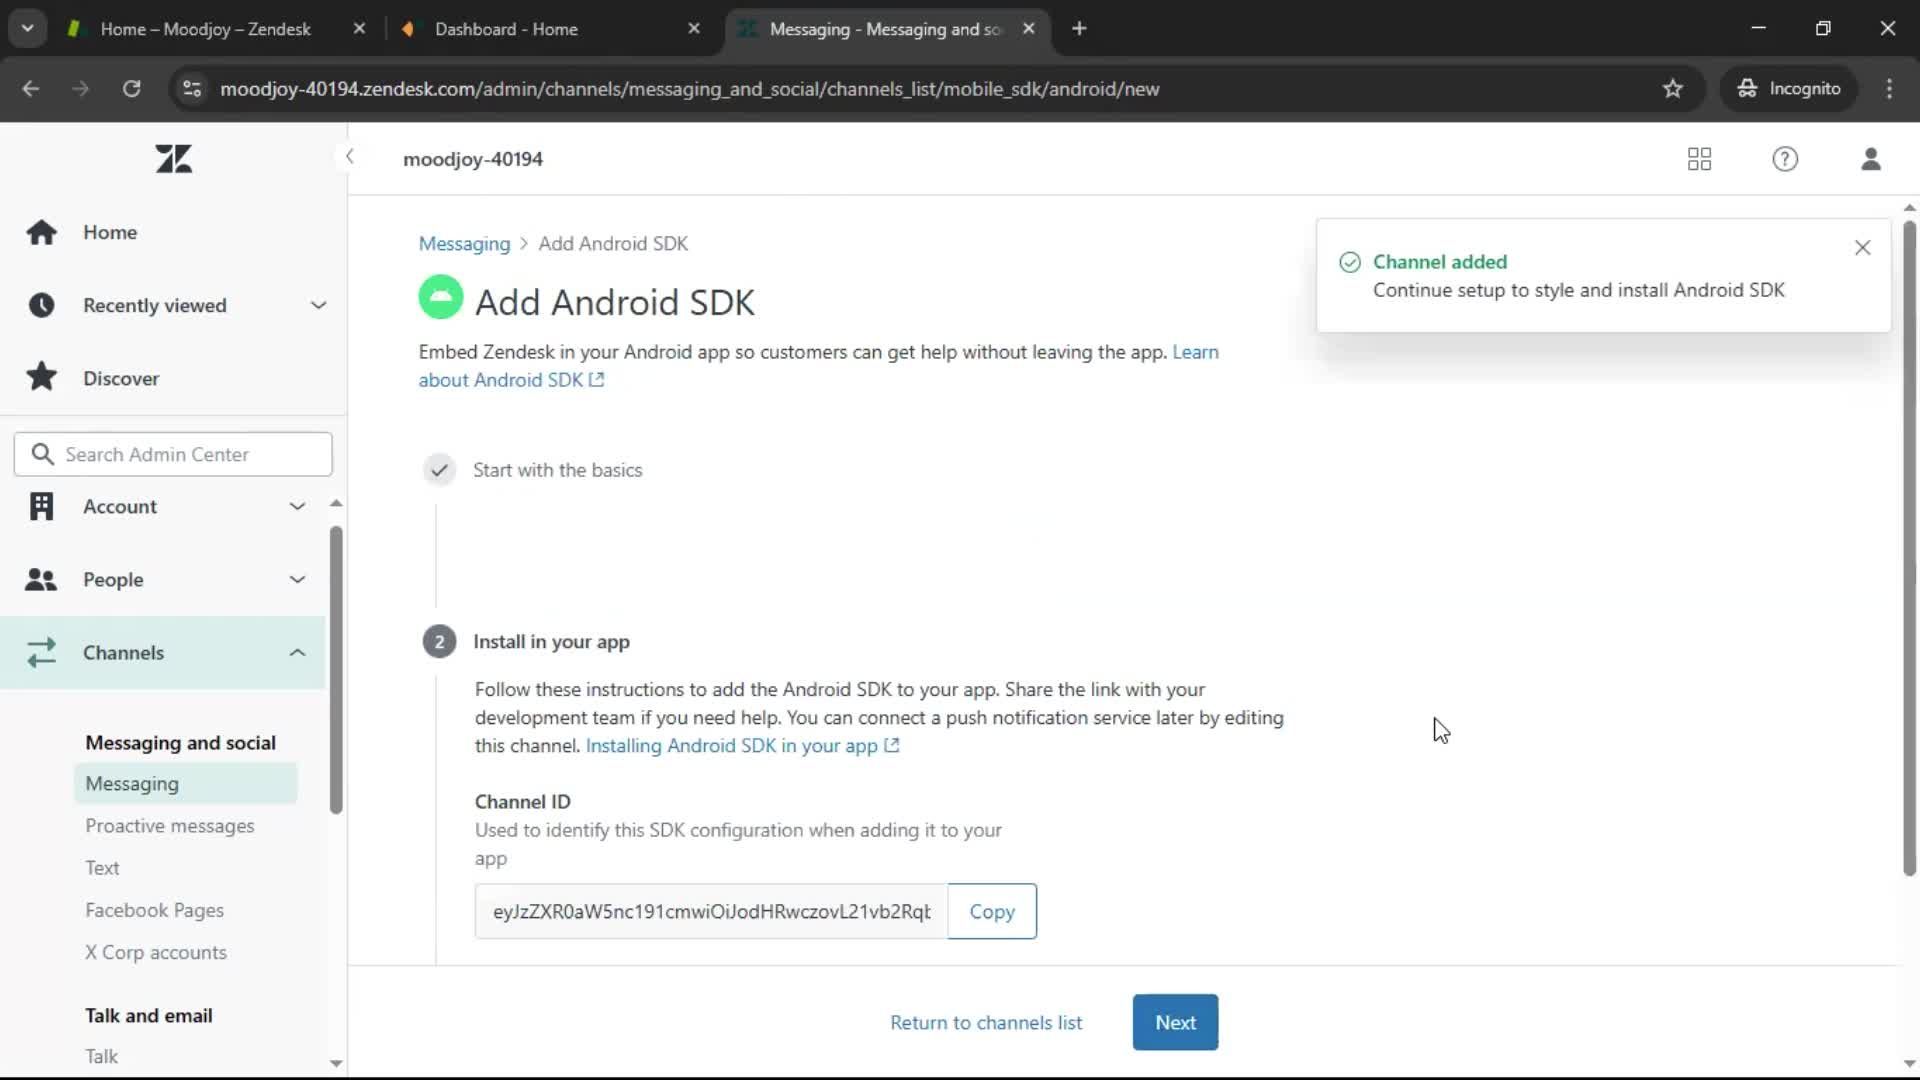Click the Messaging breadcrumb link
The image size is (1920, 1080).
(464, 244)
